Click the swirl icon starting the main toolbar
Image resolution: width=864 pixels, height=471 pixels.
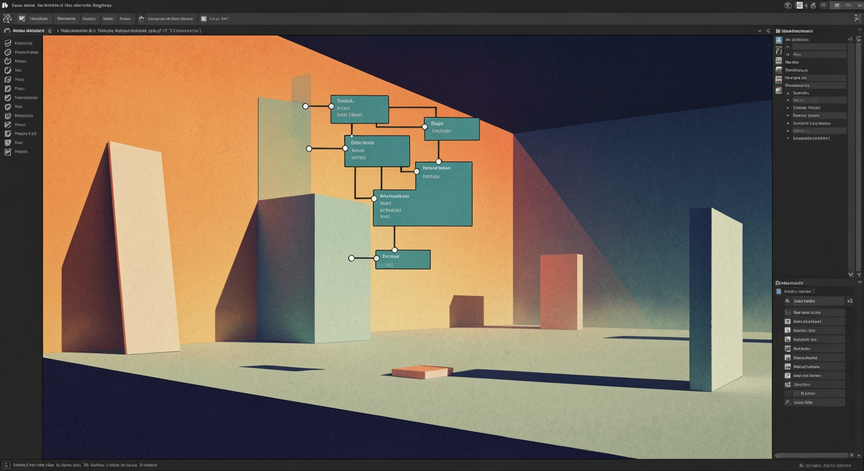tap(7, 19)
